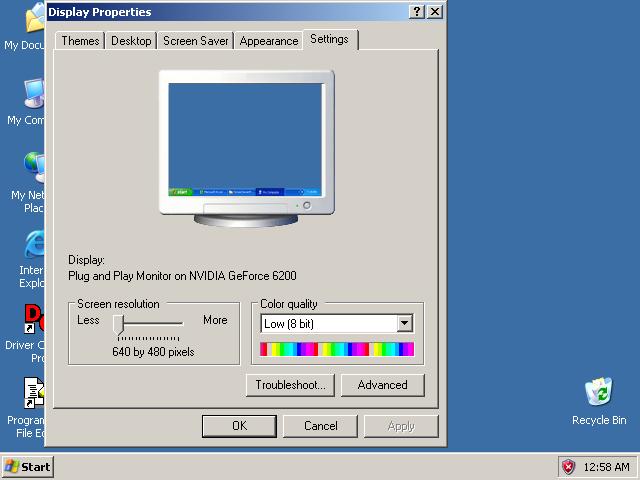The image size is (640, 480).
Task: Click the security shield tray icon
Action: (568, 467)
